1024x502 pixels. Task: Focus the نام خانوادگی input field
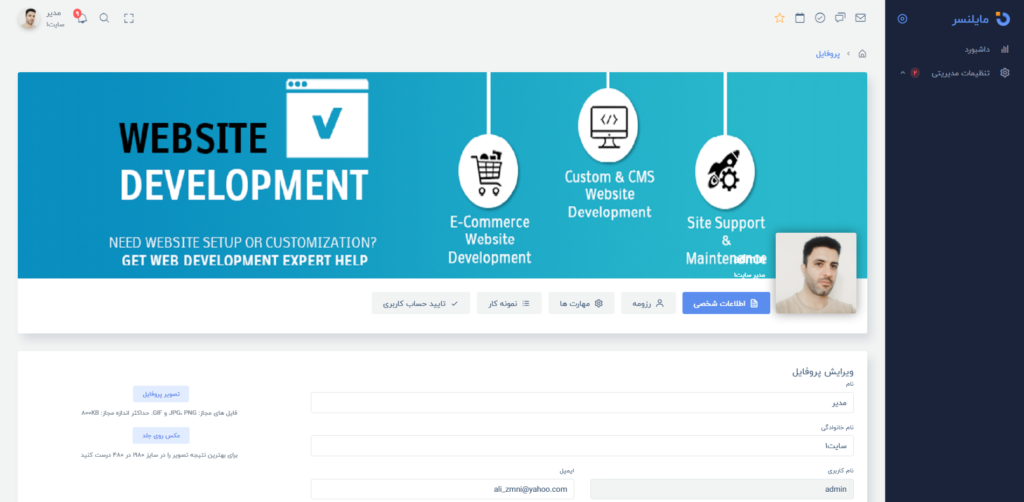(x=582, y=446)
